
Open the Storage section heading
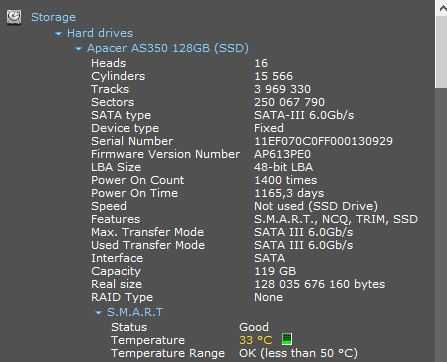pos(53,17)
